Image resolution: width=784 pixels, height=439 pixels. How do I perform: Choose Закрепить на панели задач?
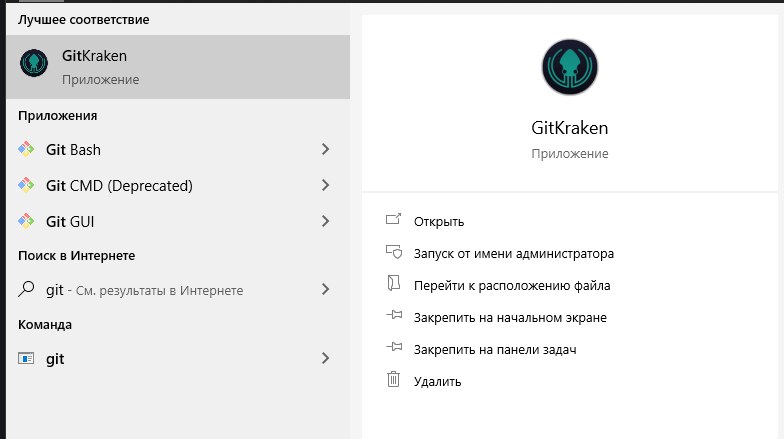495,350
